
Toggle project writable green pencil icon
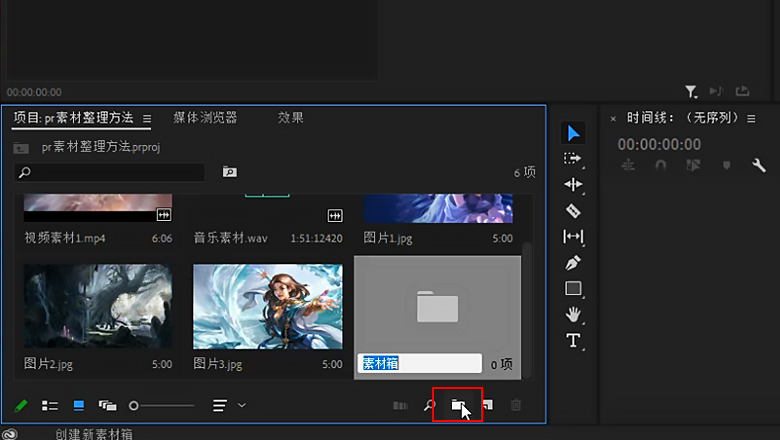21,405
